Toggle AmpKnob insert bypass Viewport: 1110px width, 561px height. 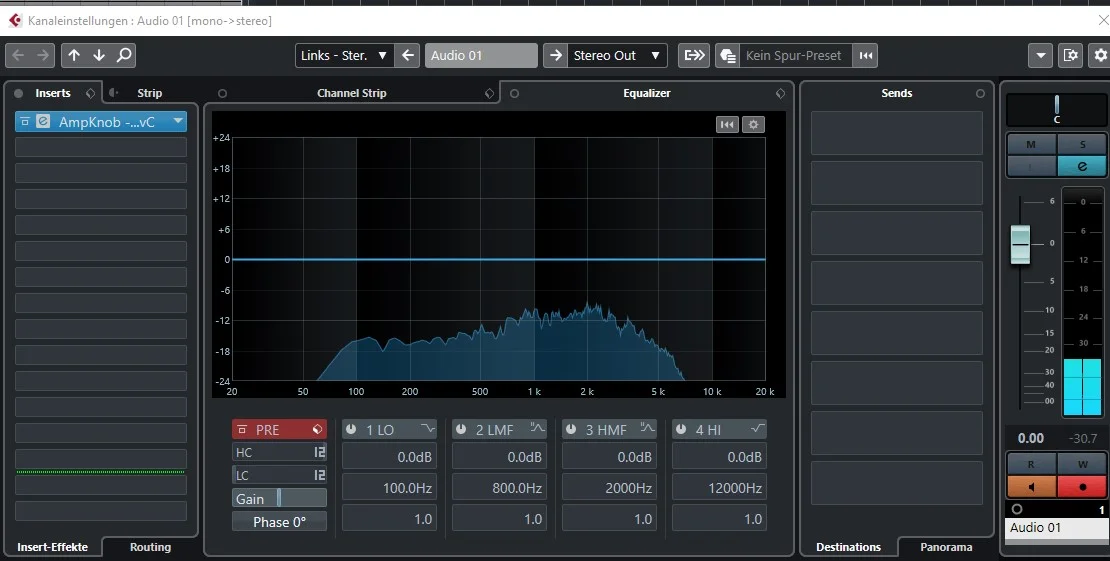[25, 122]
